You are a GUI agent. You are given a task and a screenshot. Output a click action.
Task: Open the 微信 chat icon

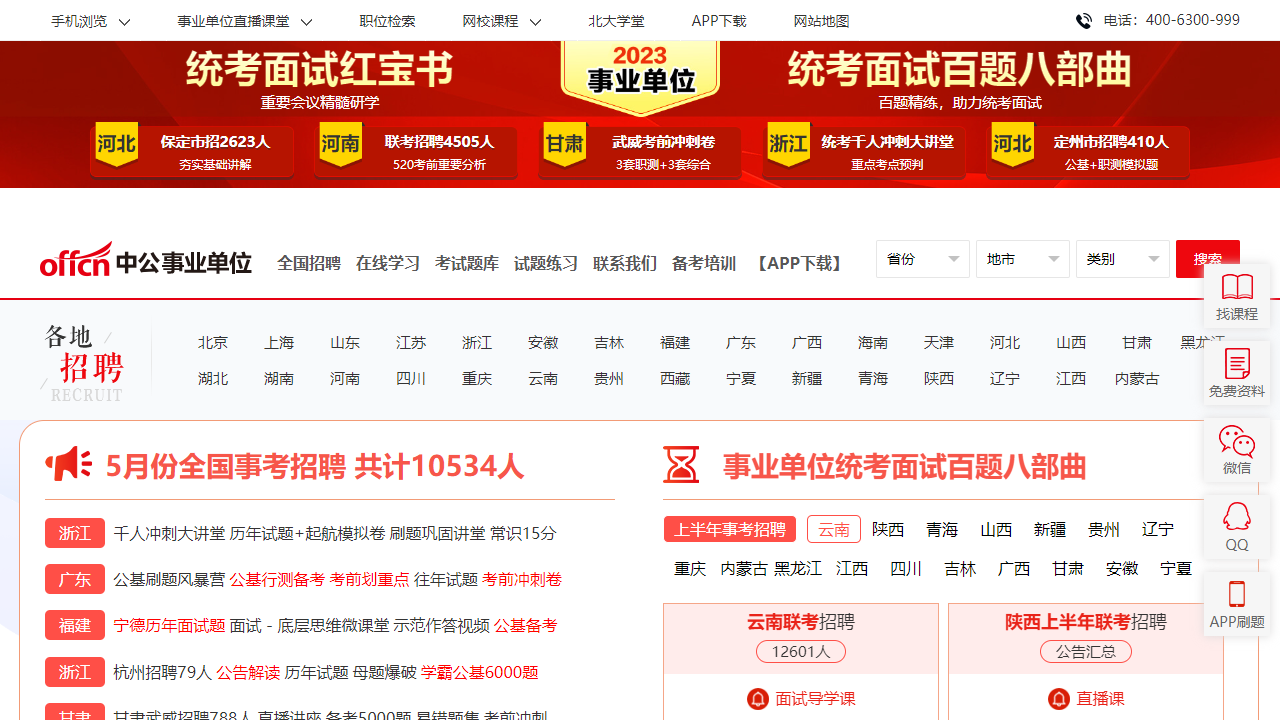pos(1237,450)
